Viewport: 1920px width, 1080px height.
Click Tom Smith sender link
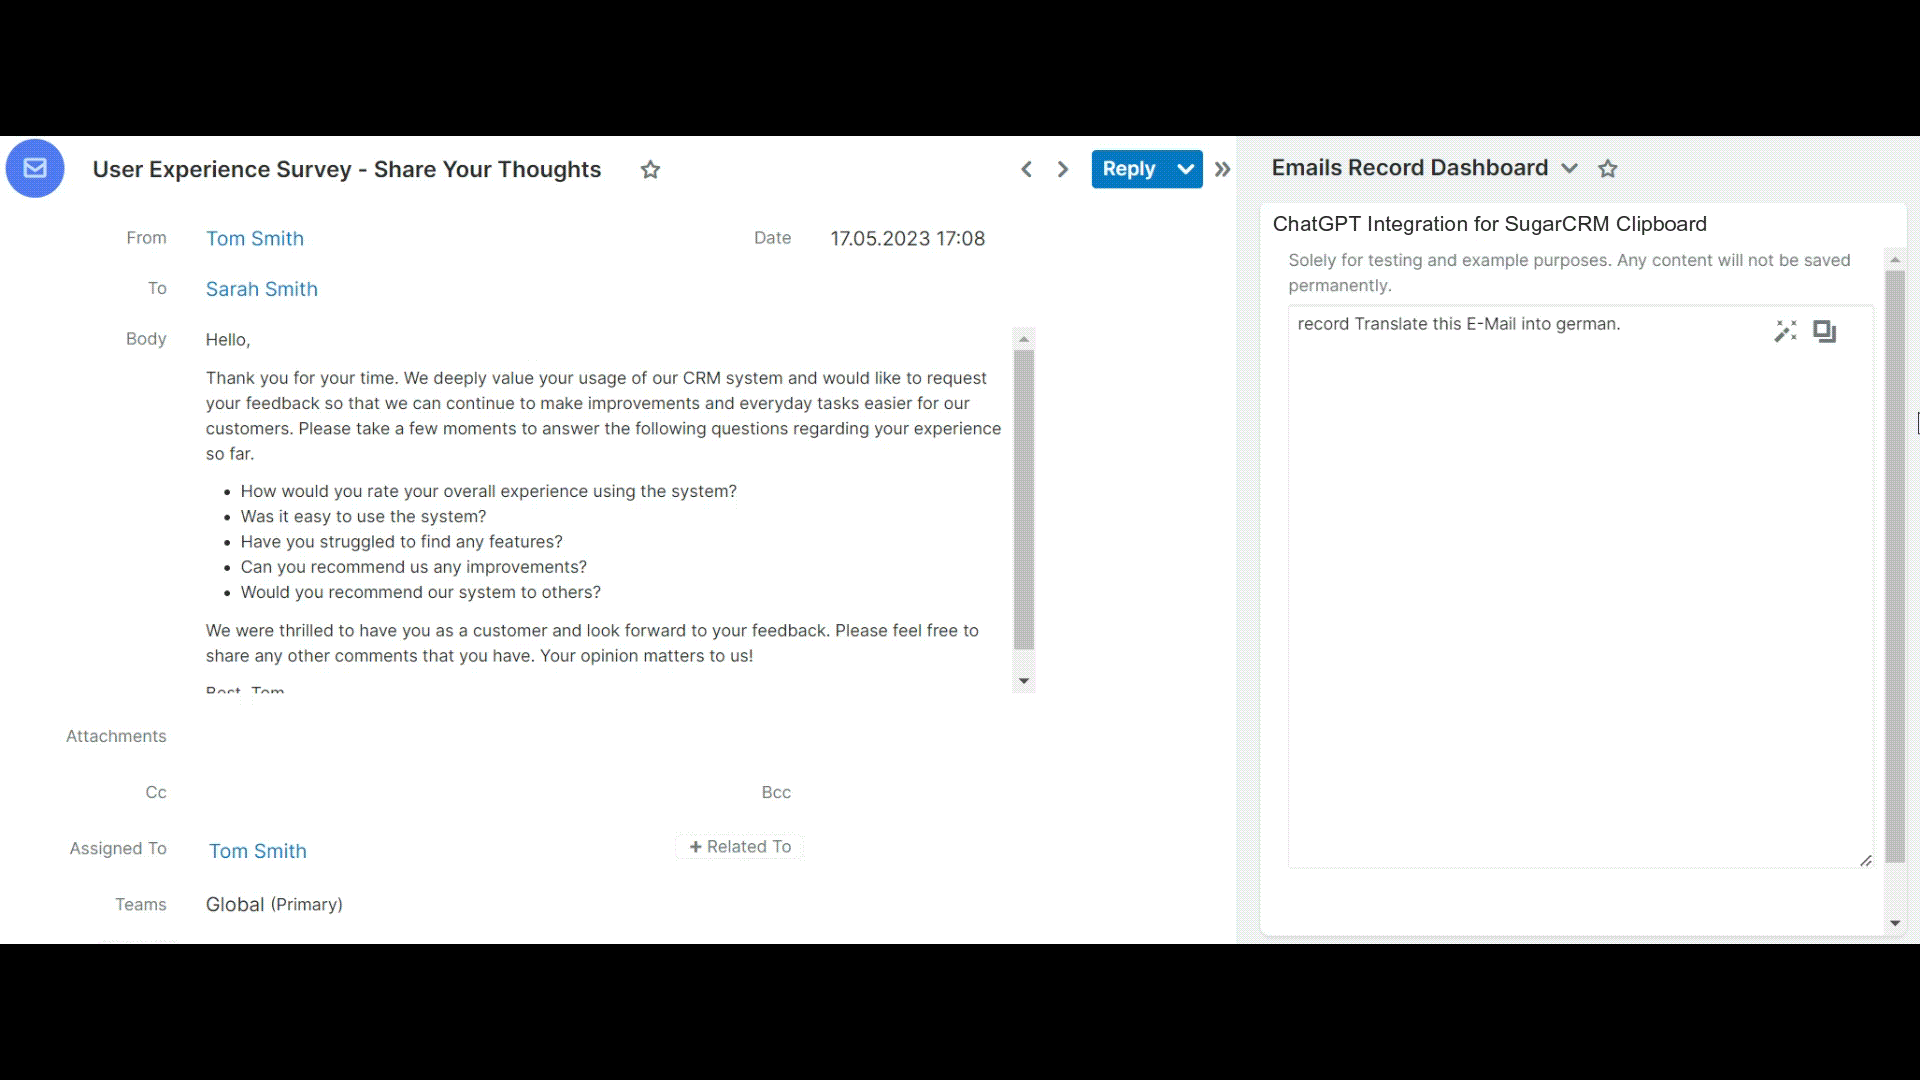tap(256, 239)
